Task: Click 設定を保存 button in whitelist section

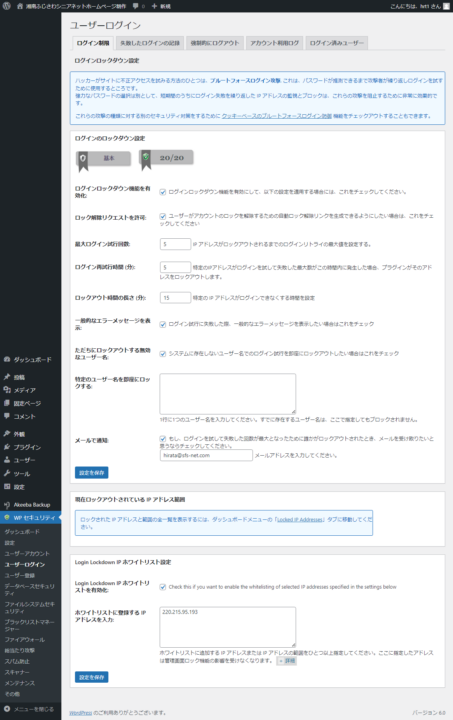Action: click(x=91, y=677)
